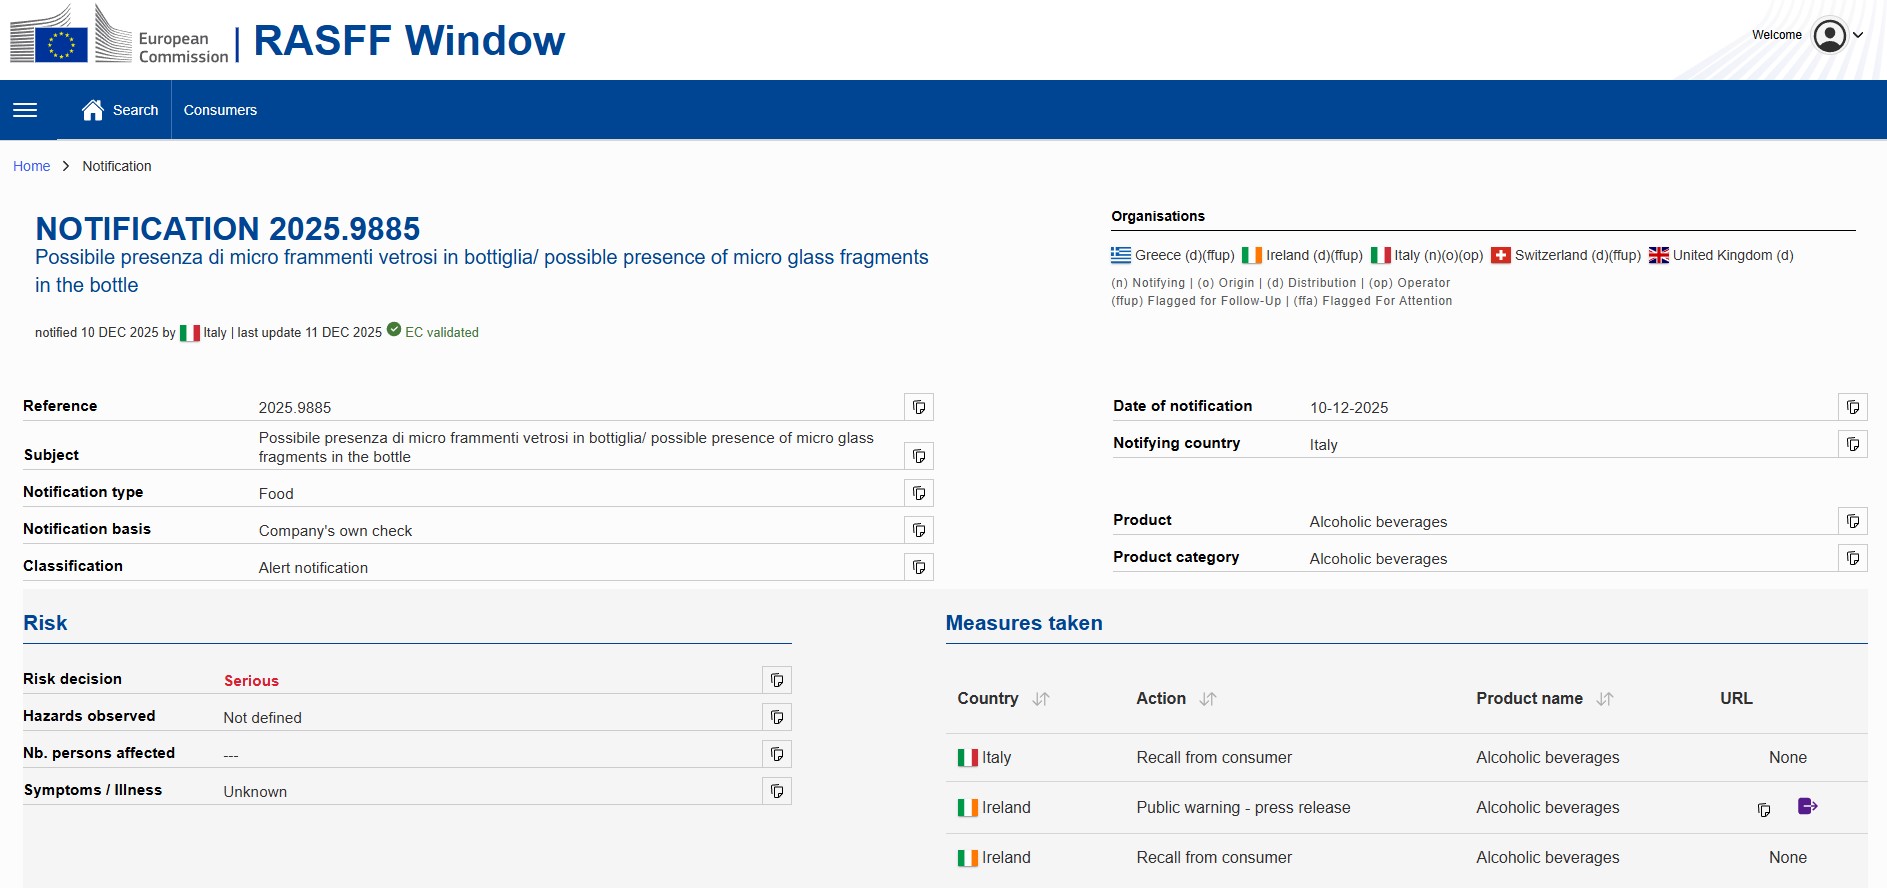Copy the Date of notification value
The width and height of the screenshot is (1887, 888).
1852,407
